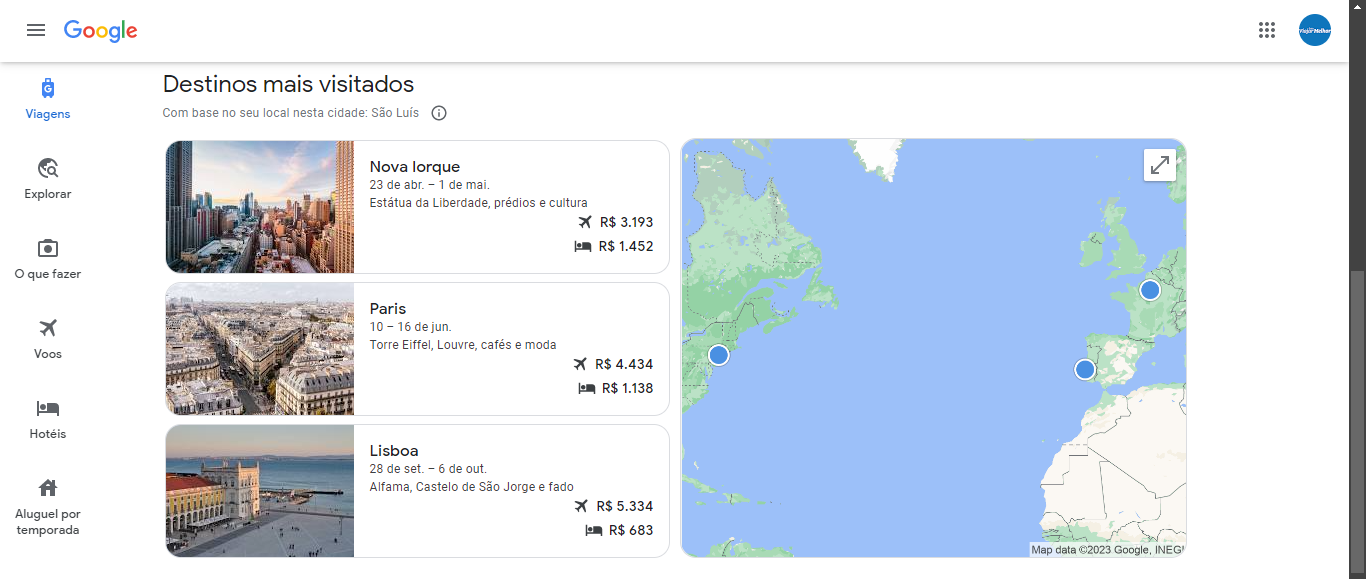Select the Paris destination card
1366x579 pixels.
coord(417,349)
